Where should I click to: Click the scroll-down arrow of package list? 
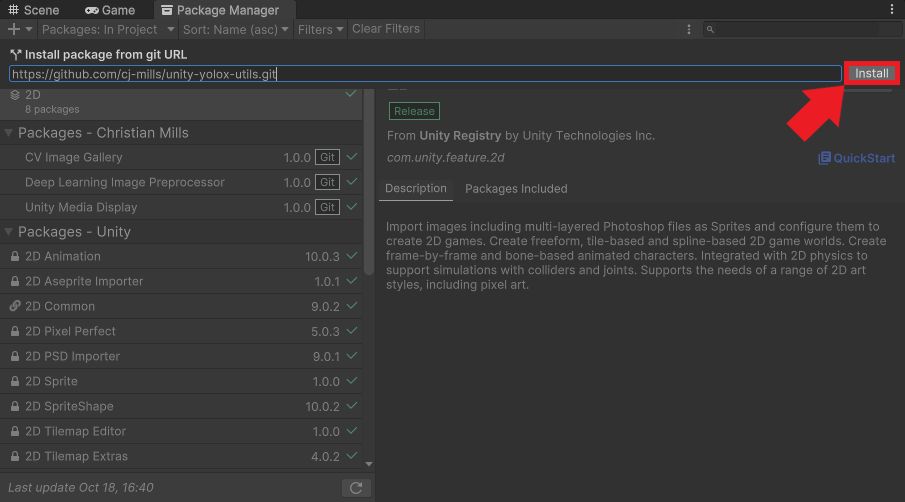coord(369,464)
